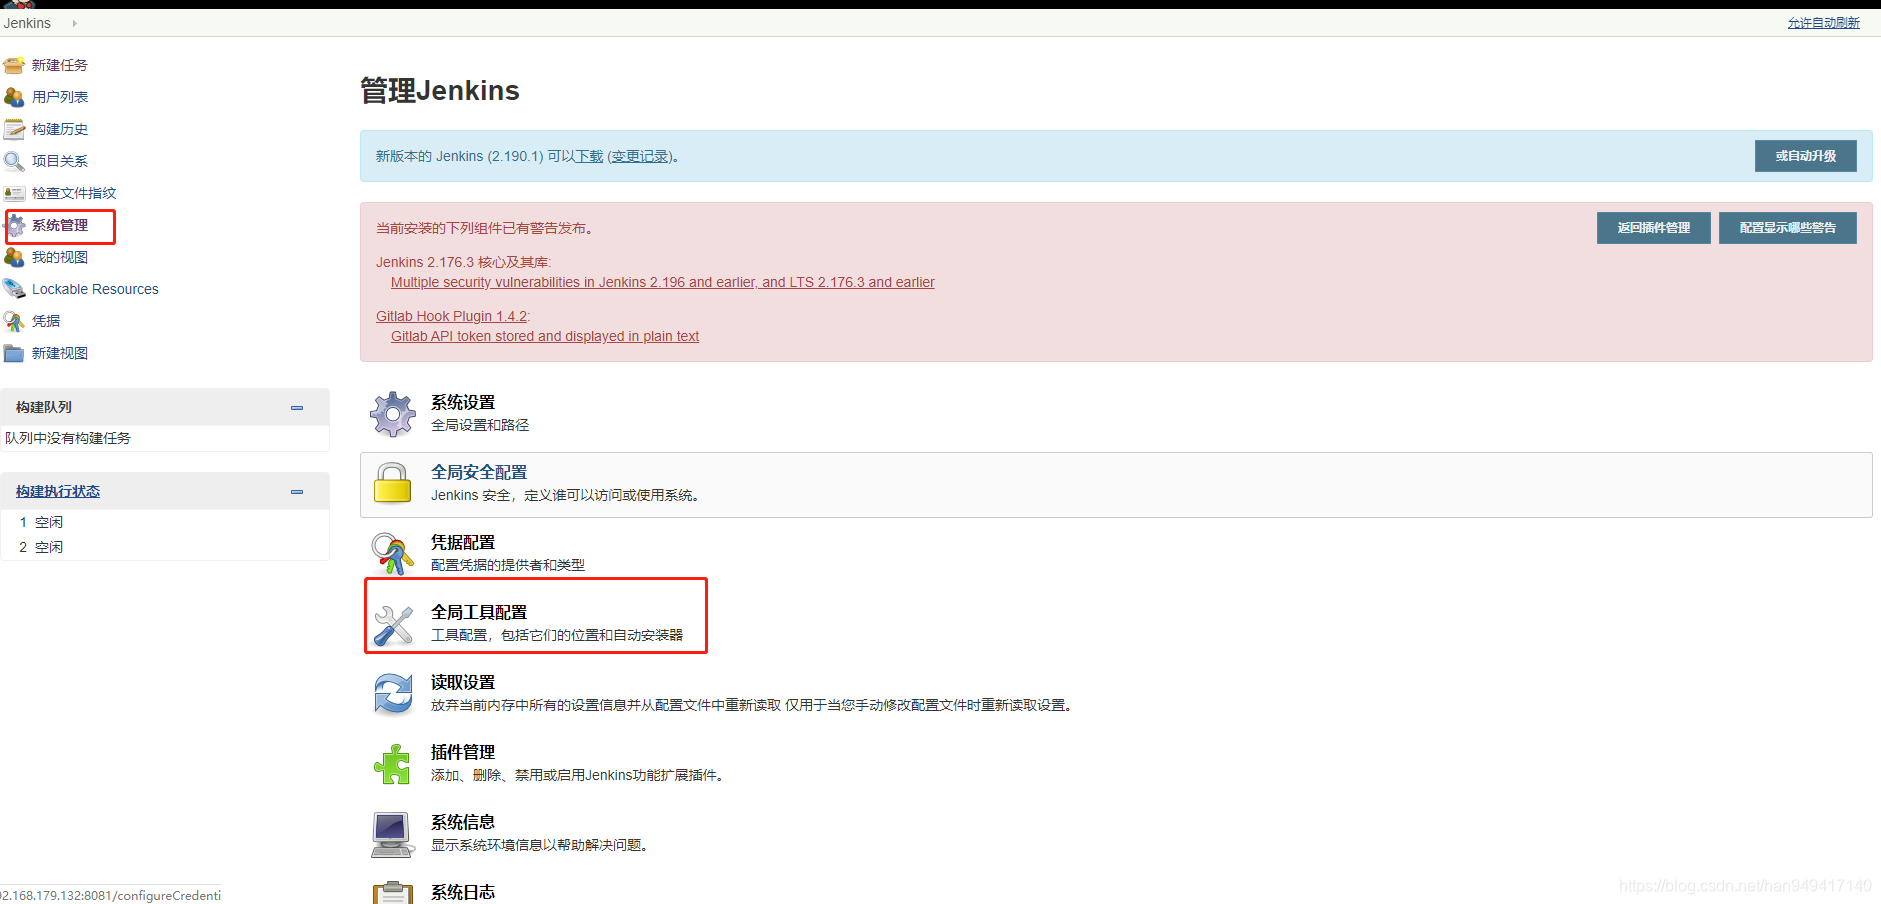Click 允许自动刷新 link at top right

[x=1823, y=23]
